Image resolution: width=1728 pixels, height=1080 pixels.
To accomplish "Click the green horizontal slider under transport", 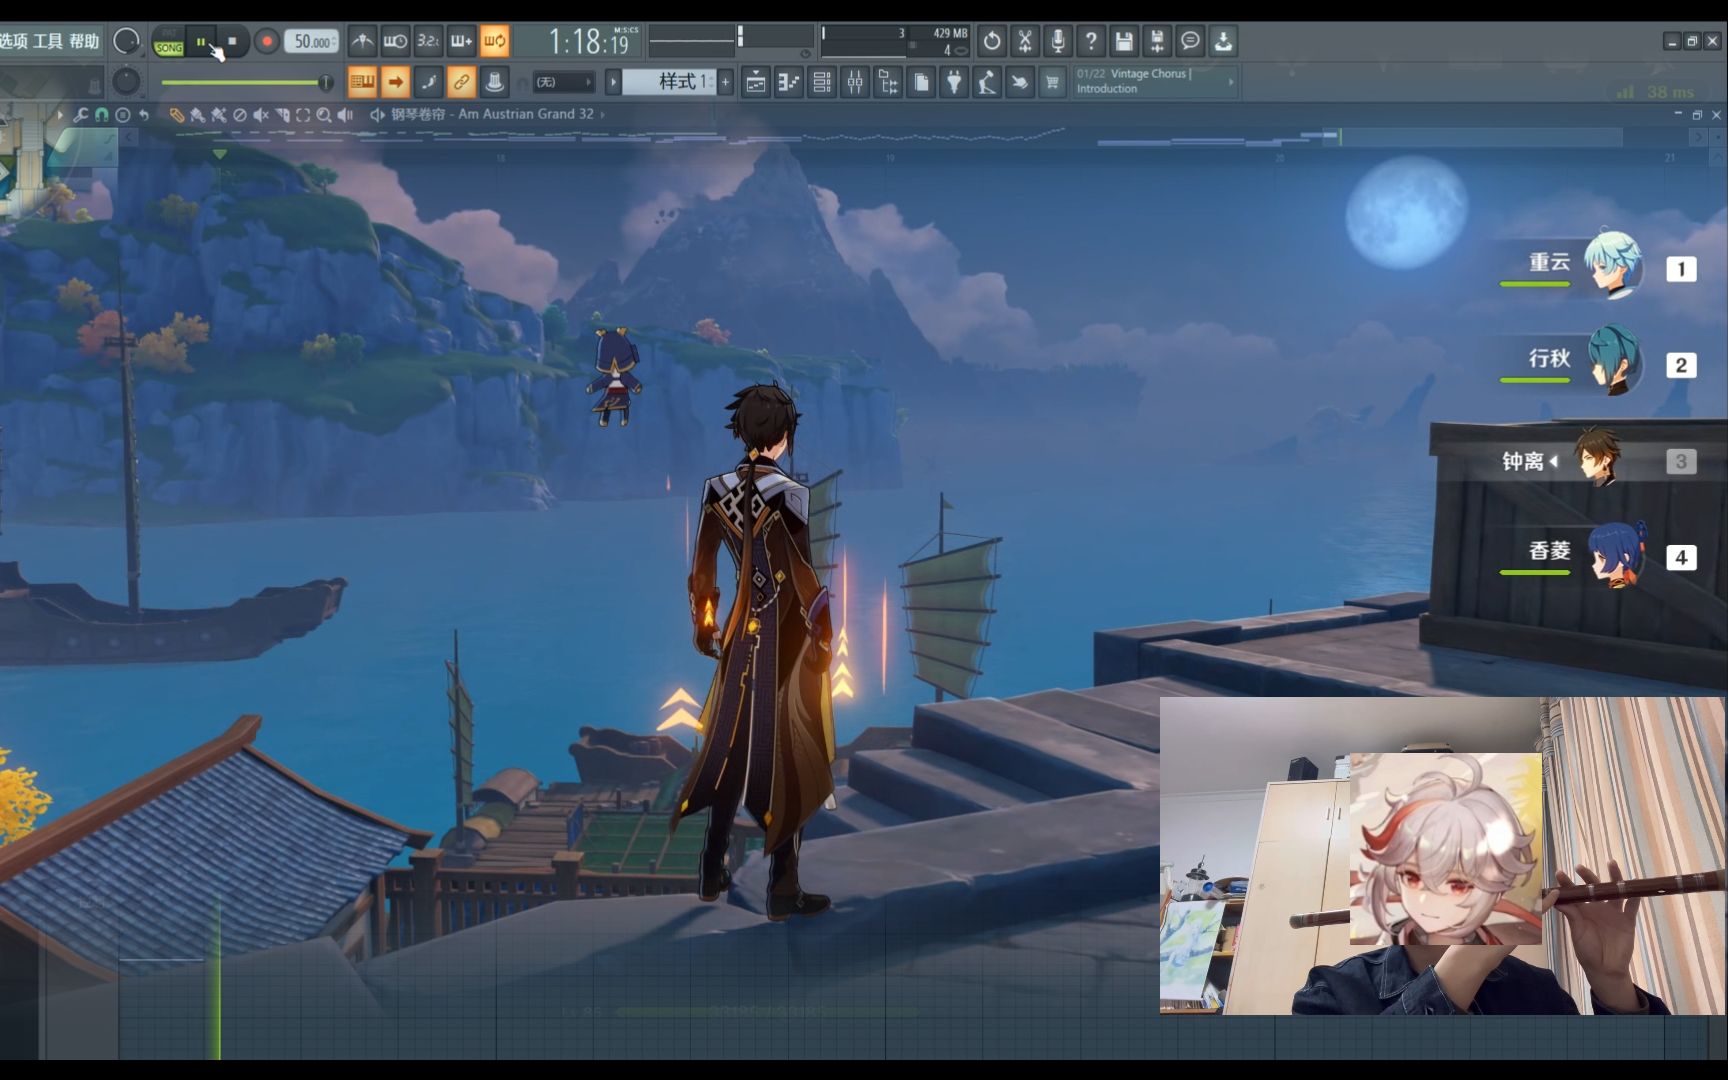I will point(246,82).
